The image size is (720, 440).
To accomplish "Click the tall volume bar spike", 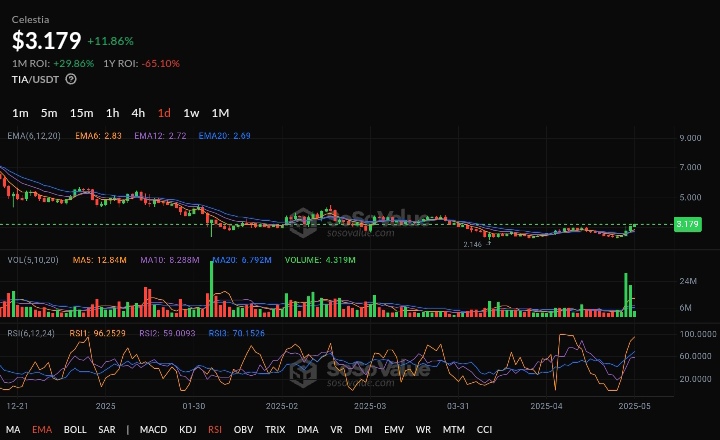I will 626,294.
